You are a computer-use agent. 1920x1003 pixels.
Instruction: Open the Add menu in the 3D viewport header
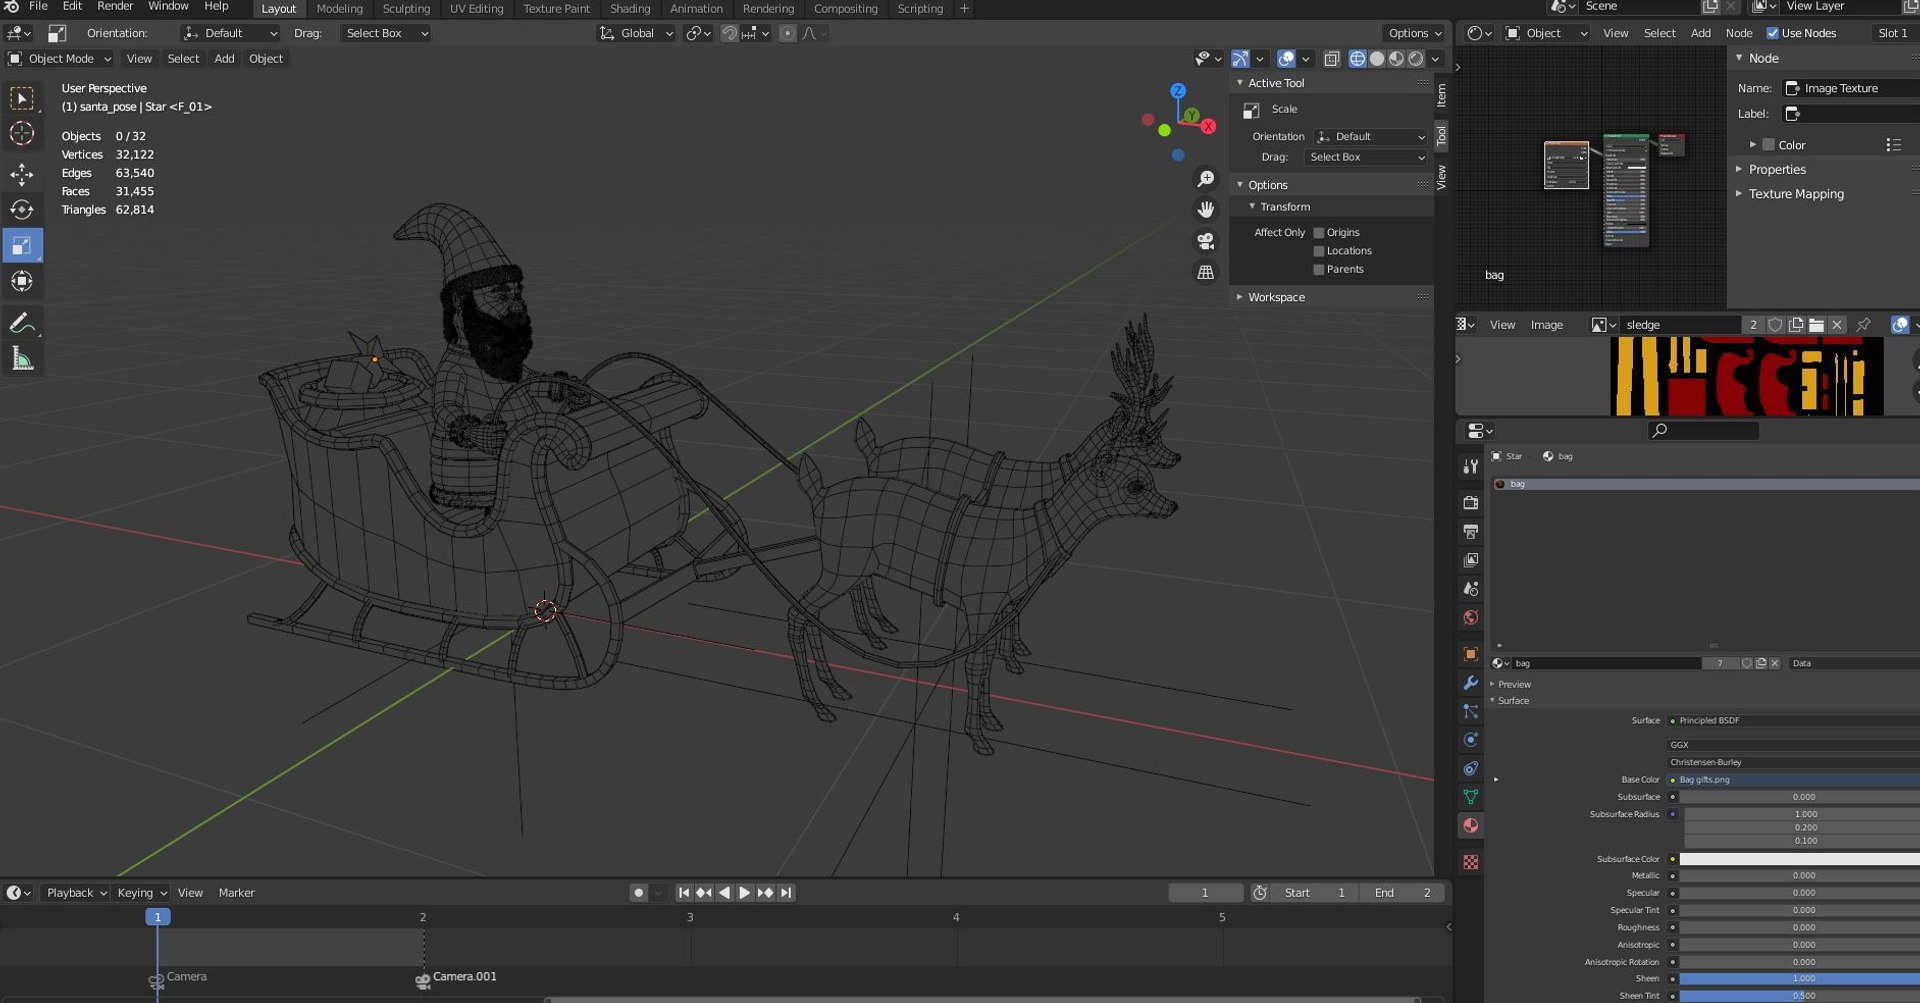click(224, 59)
